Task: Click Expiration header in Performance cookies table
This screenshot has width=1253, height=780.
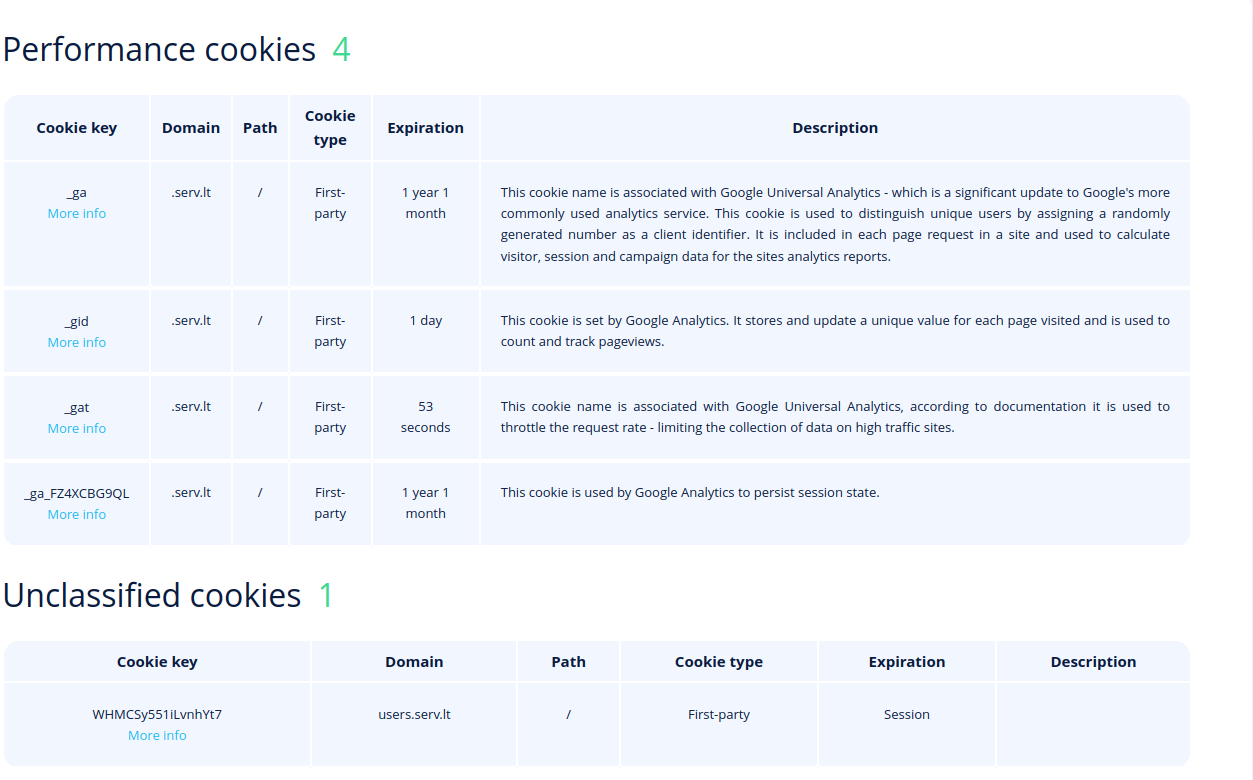Action: click(426, 128)
